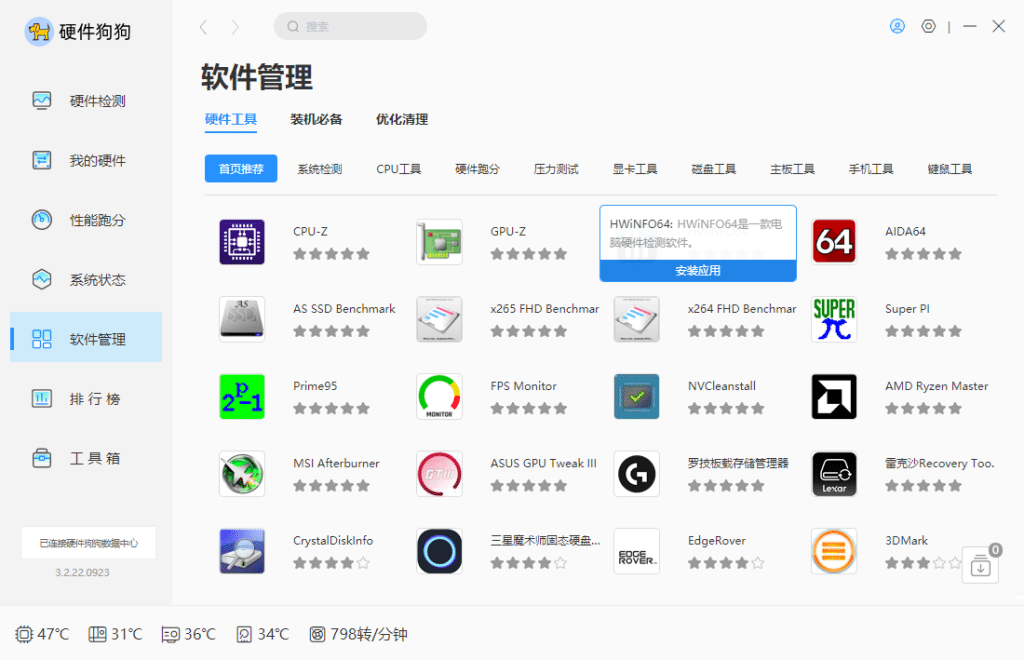Open the AMD Ryzen Master icon

point(833,396)
